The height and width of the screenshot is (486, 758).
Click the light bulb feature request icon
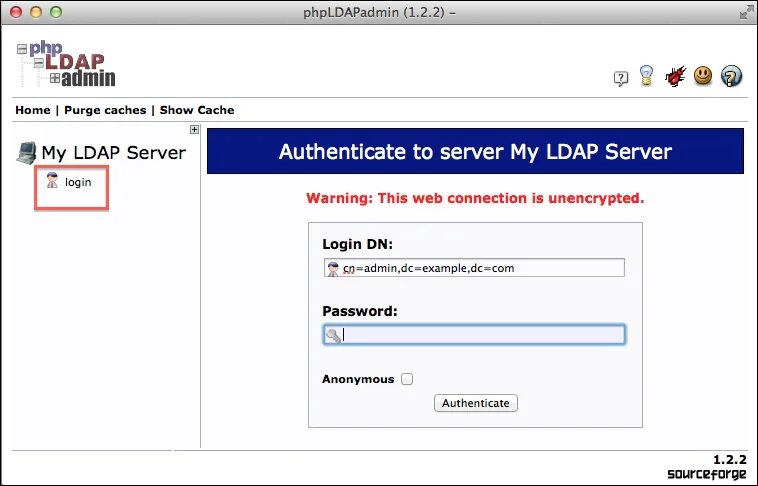coord(646,76)
